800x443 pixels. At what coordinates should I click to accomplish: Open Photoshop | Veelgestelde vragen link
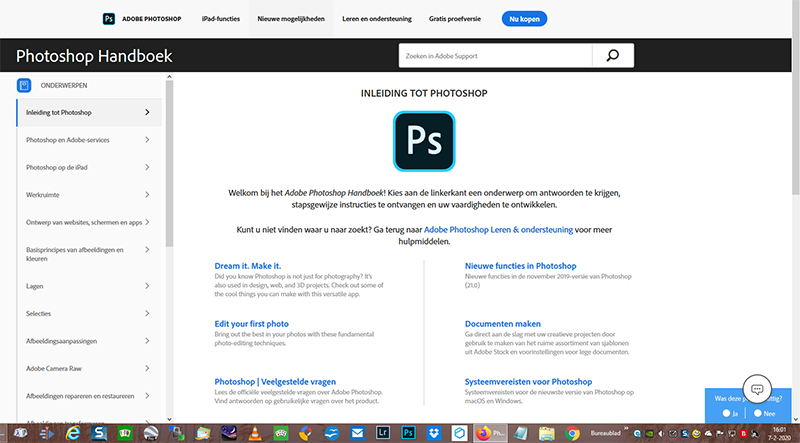point(275,382)
